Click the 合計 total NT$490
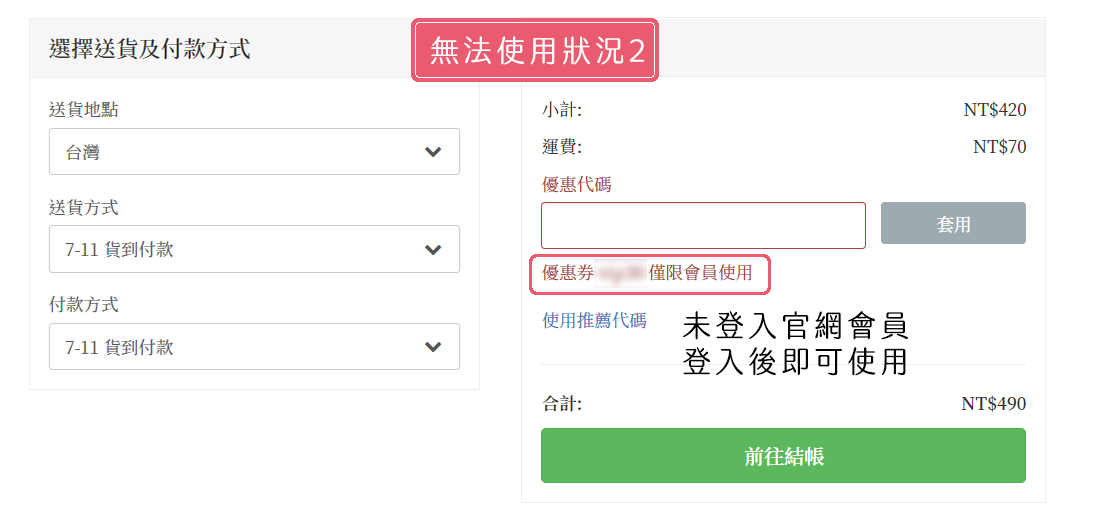This screenshot has height=518, width=1100. click(x=993, y=404)
